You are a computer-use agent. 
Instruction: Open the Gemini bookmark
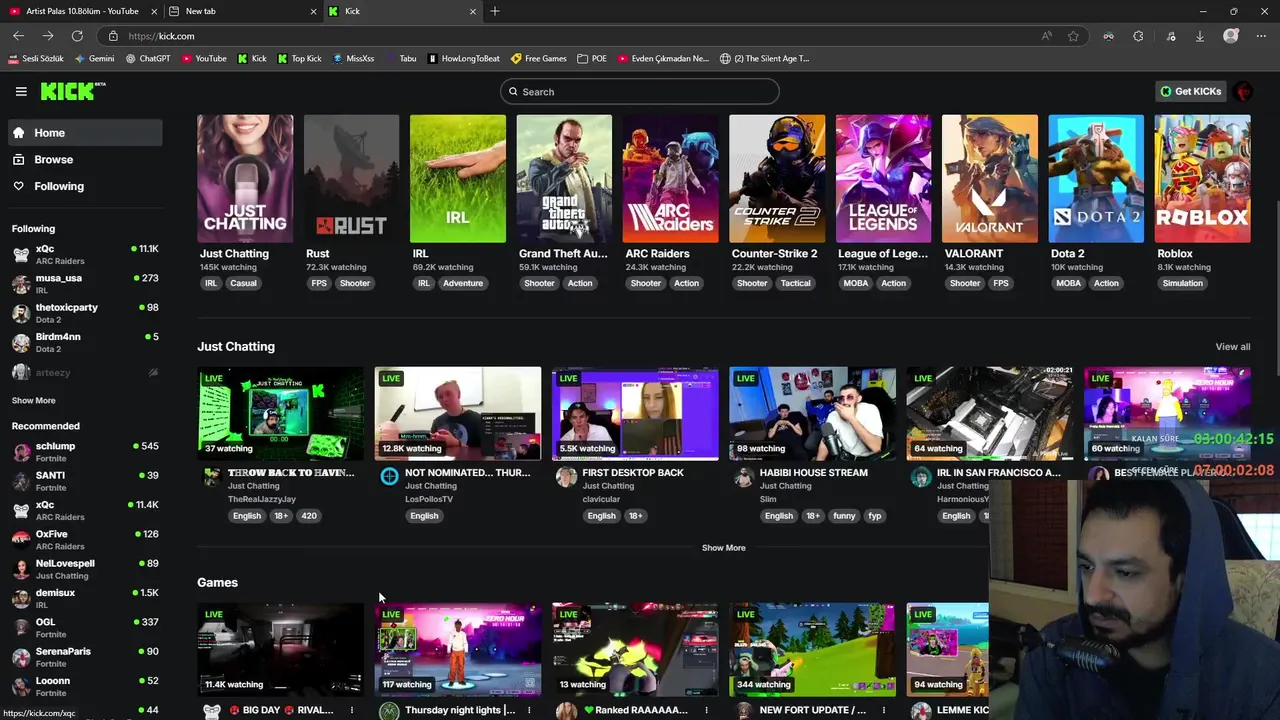pyautogui.click(x=94, y=58)
